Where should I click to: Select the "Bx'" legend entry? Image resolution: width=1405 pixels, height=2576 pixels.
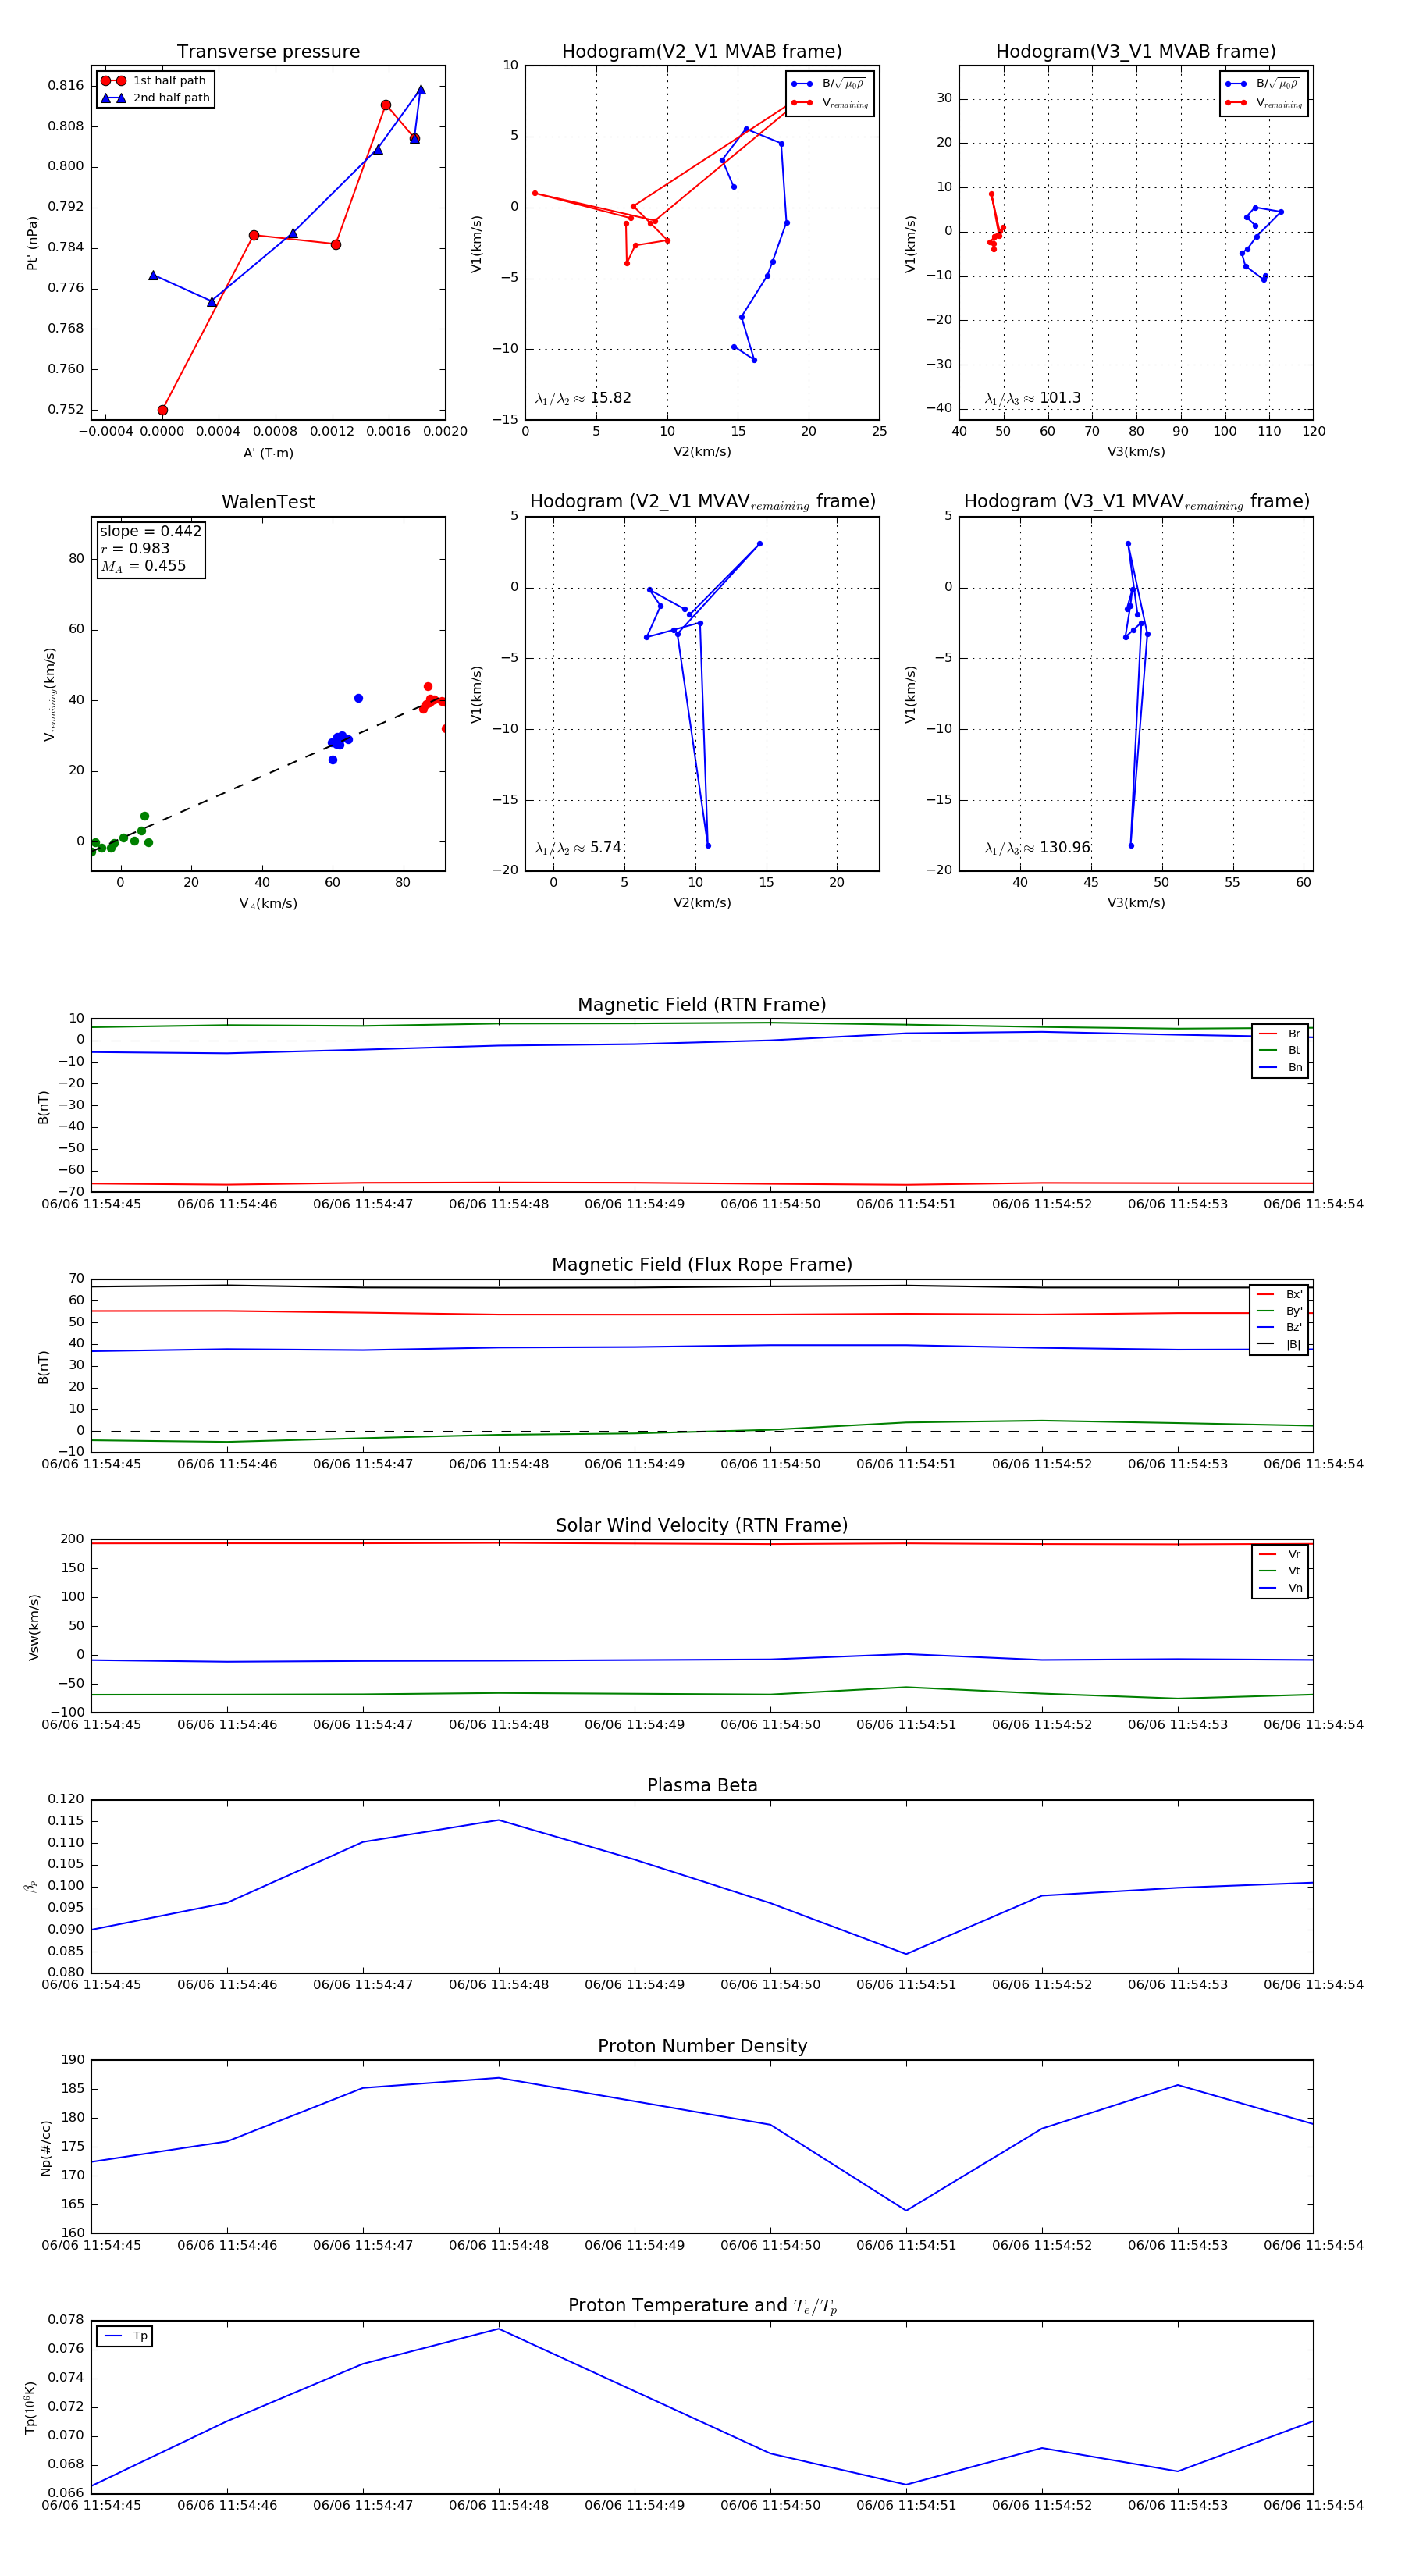coord(1279,1295)
